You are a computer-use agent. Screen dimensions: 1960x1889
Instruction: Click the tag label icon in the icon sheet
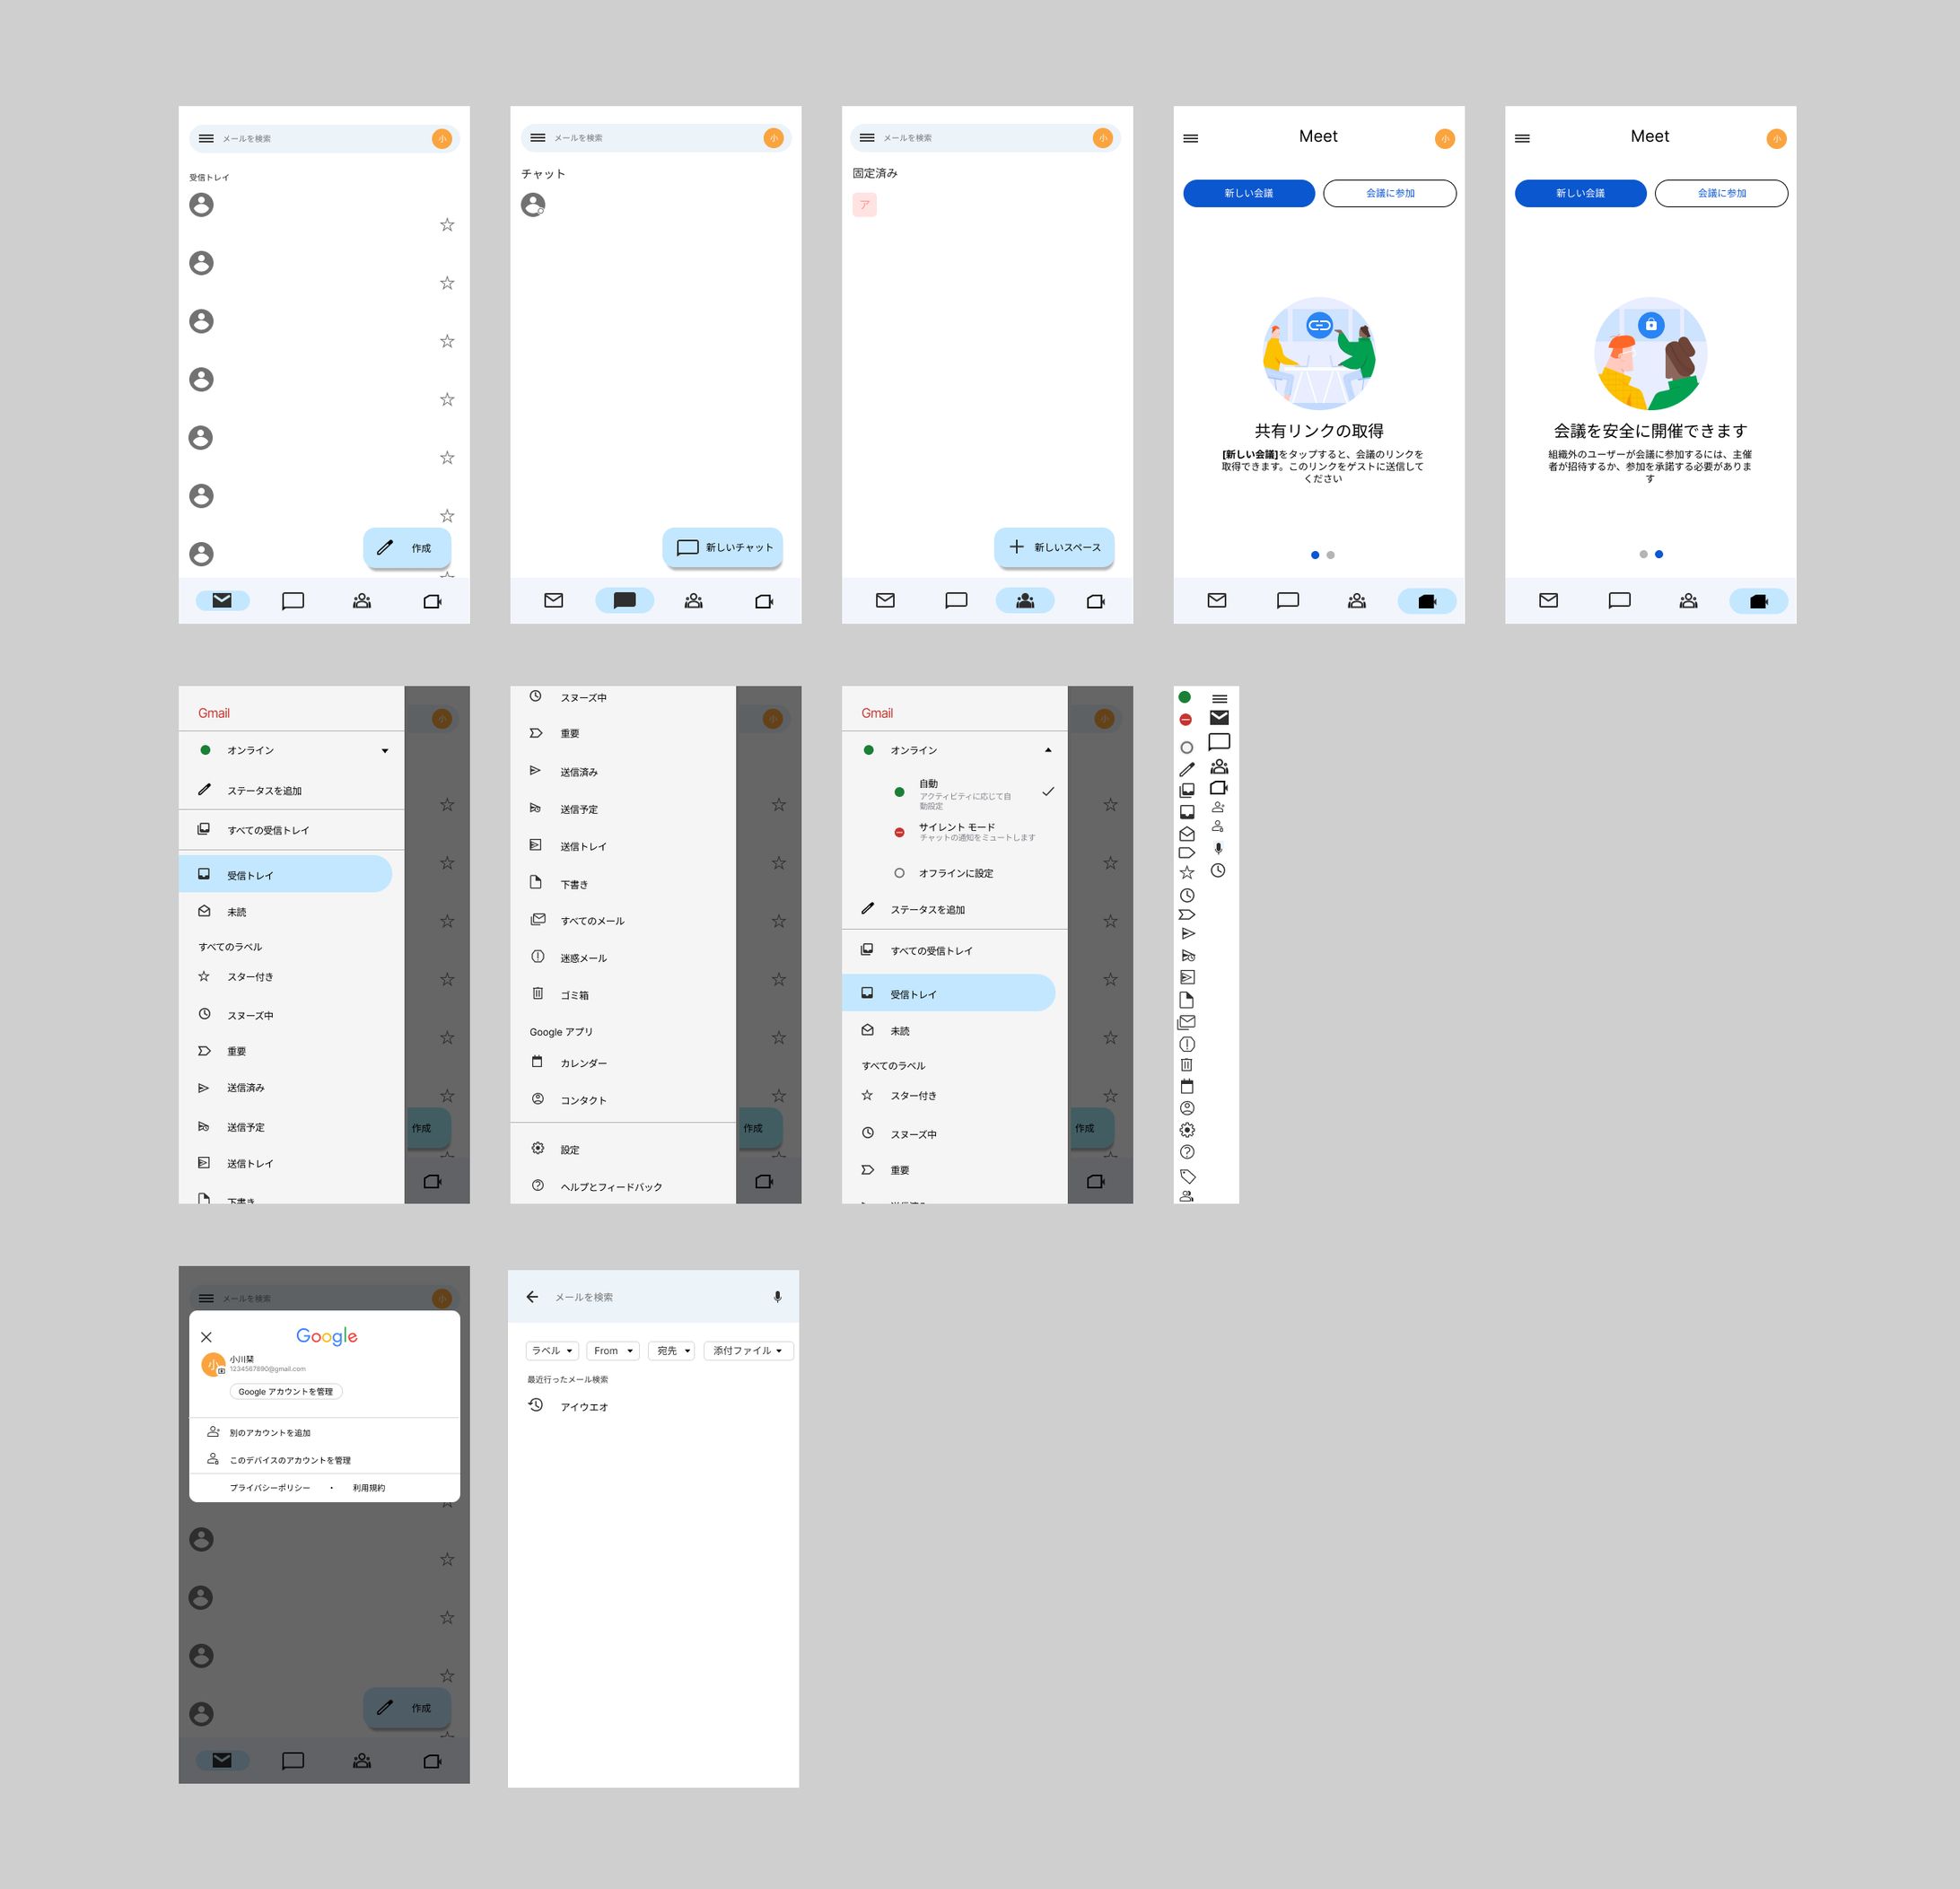coord(1188,1176)
